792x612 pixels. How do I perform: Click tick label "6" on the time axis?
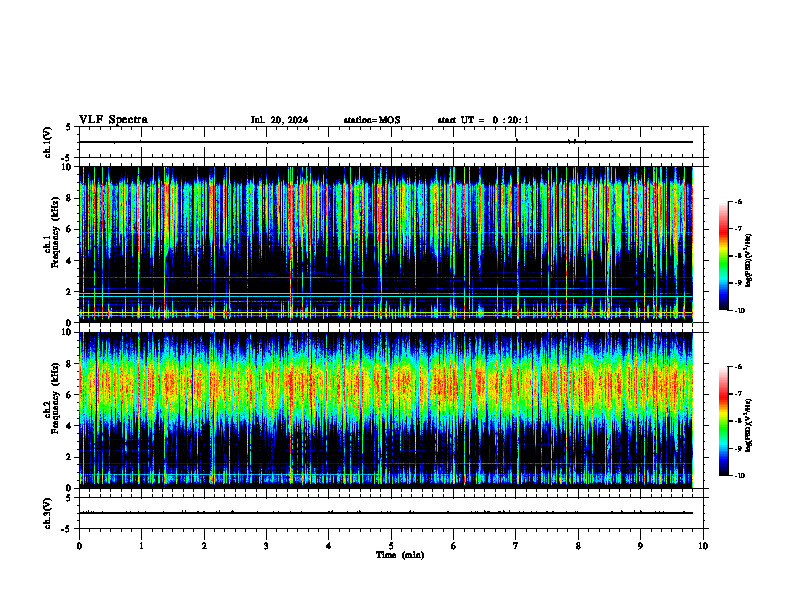[453, 546]
